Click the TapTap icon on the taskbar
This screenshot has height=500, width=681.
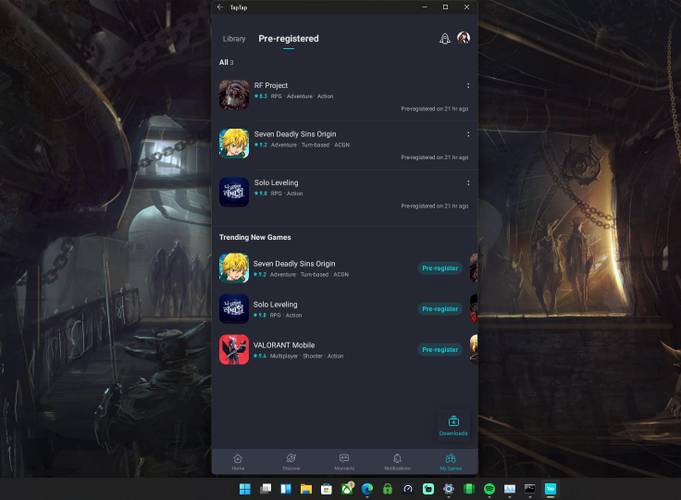point(550,489)
